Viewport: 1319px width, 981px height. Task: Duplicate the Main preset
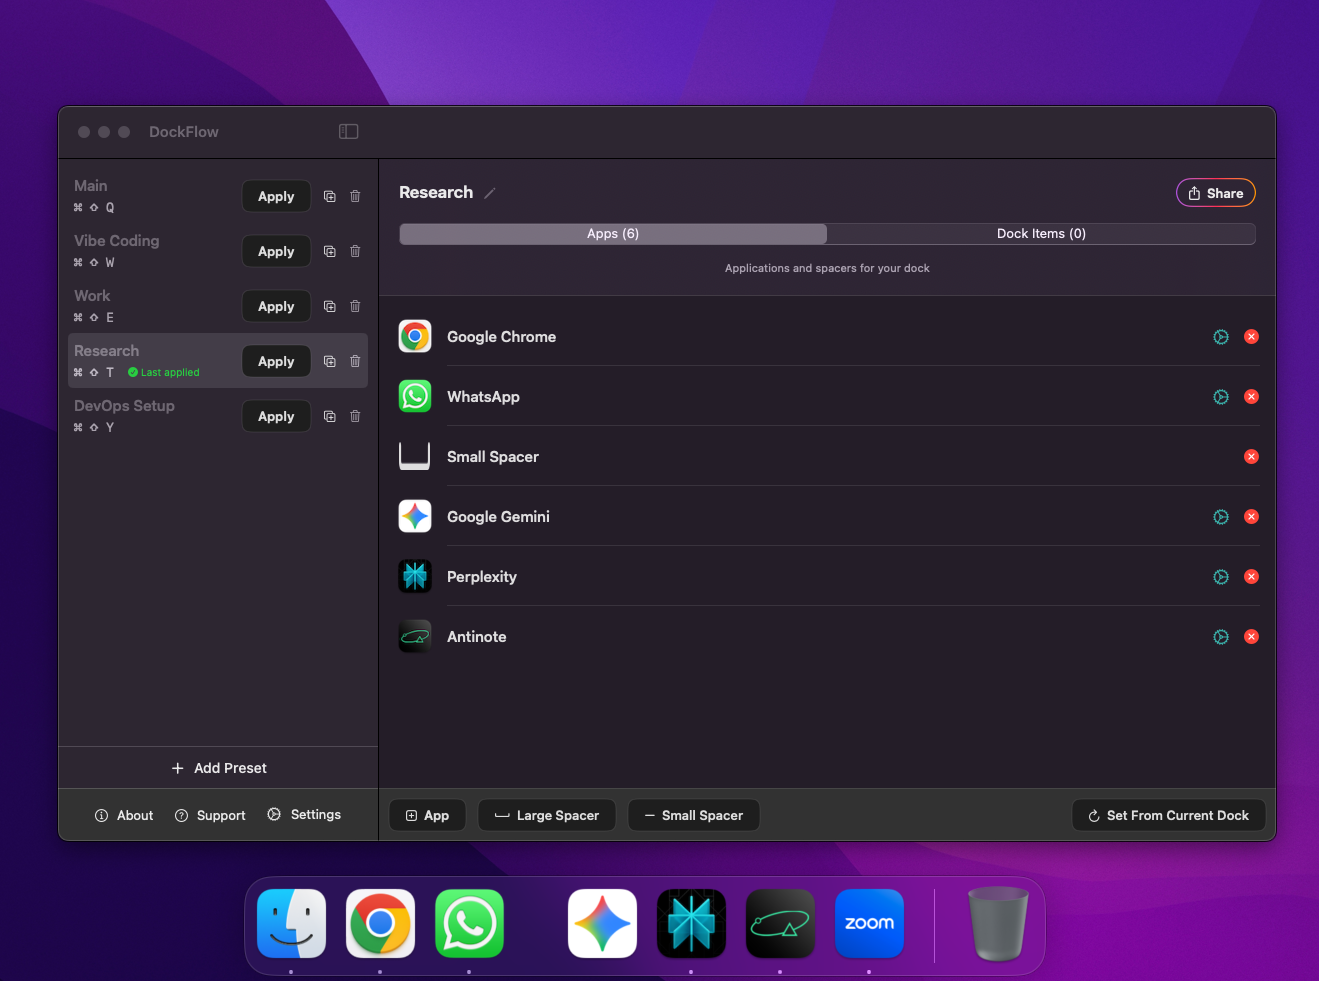tap(329, 196)
